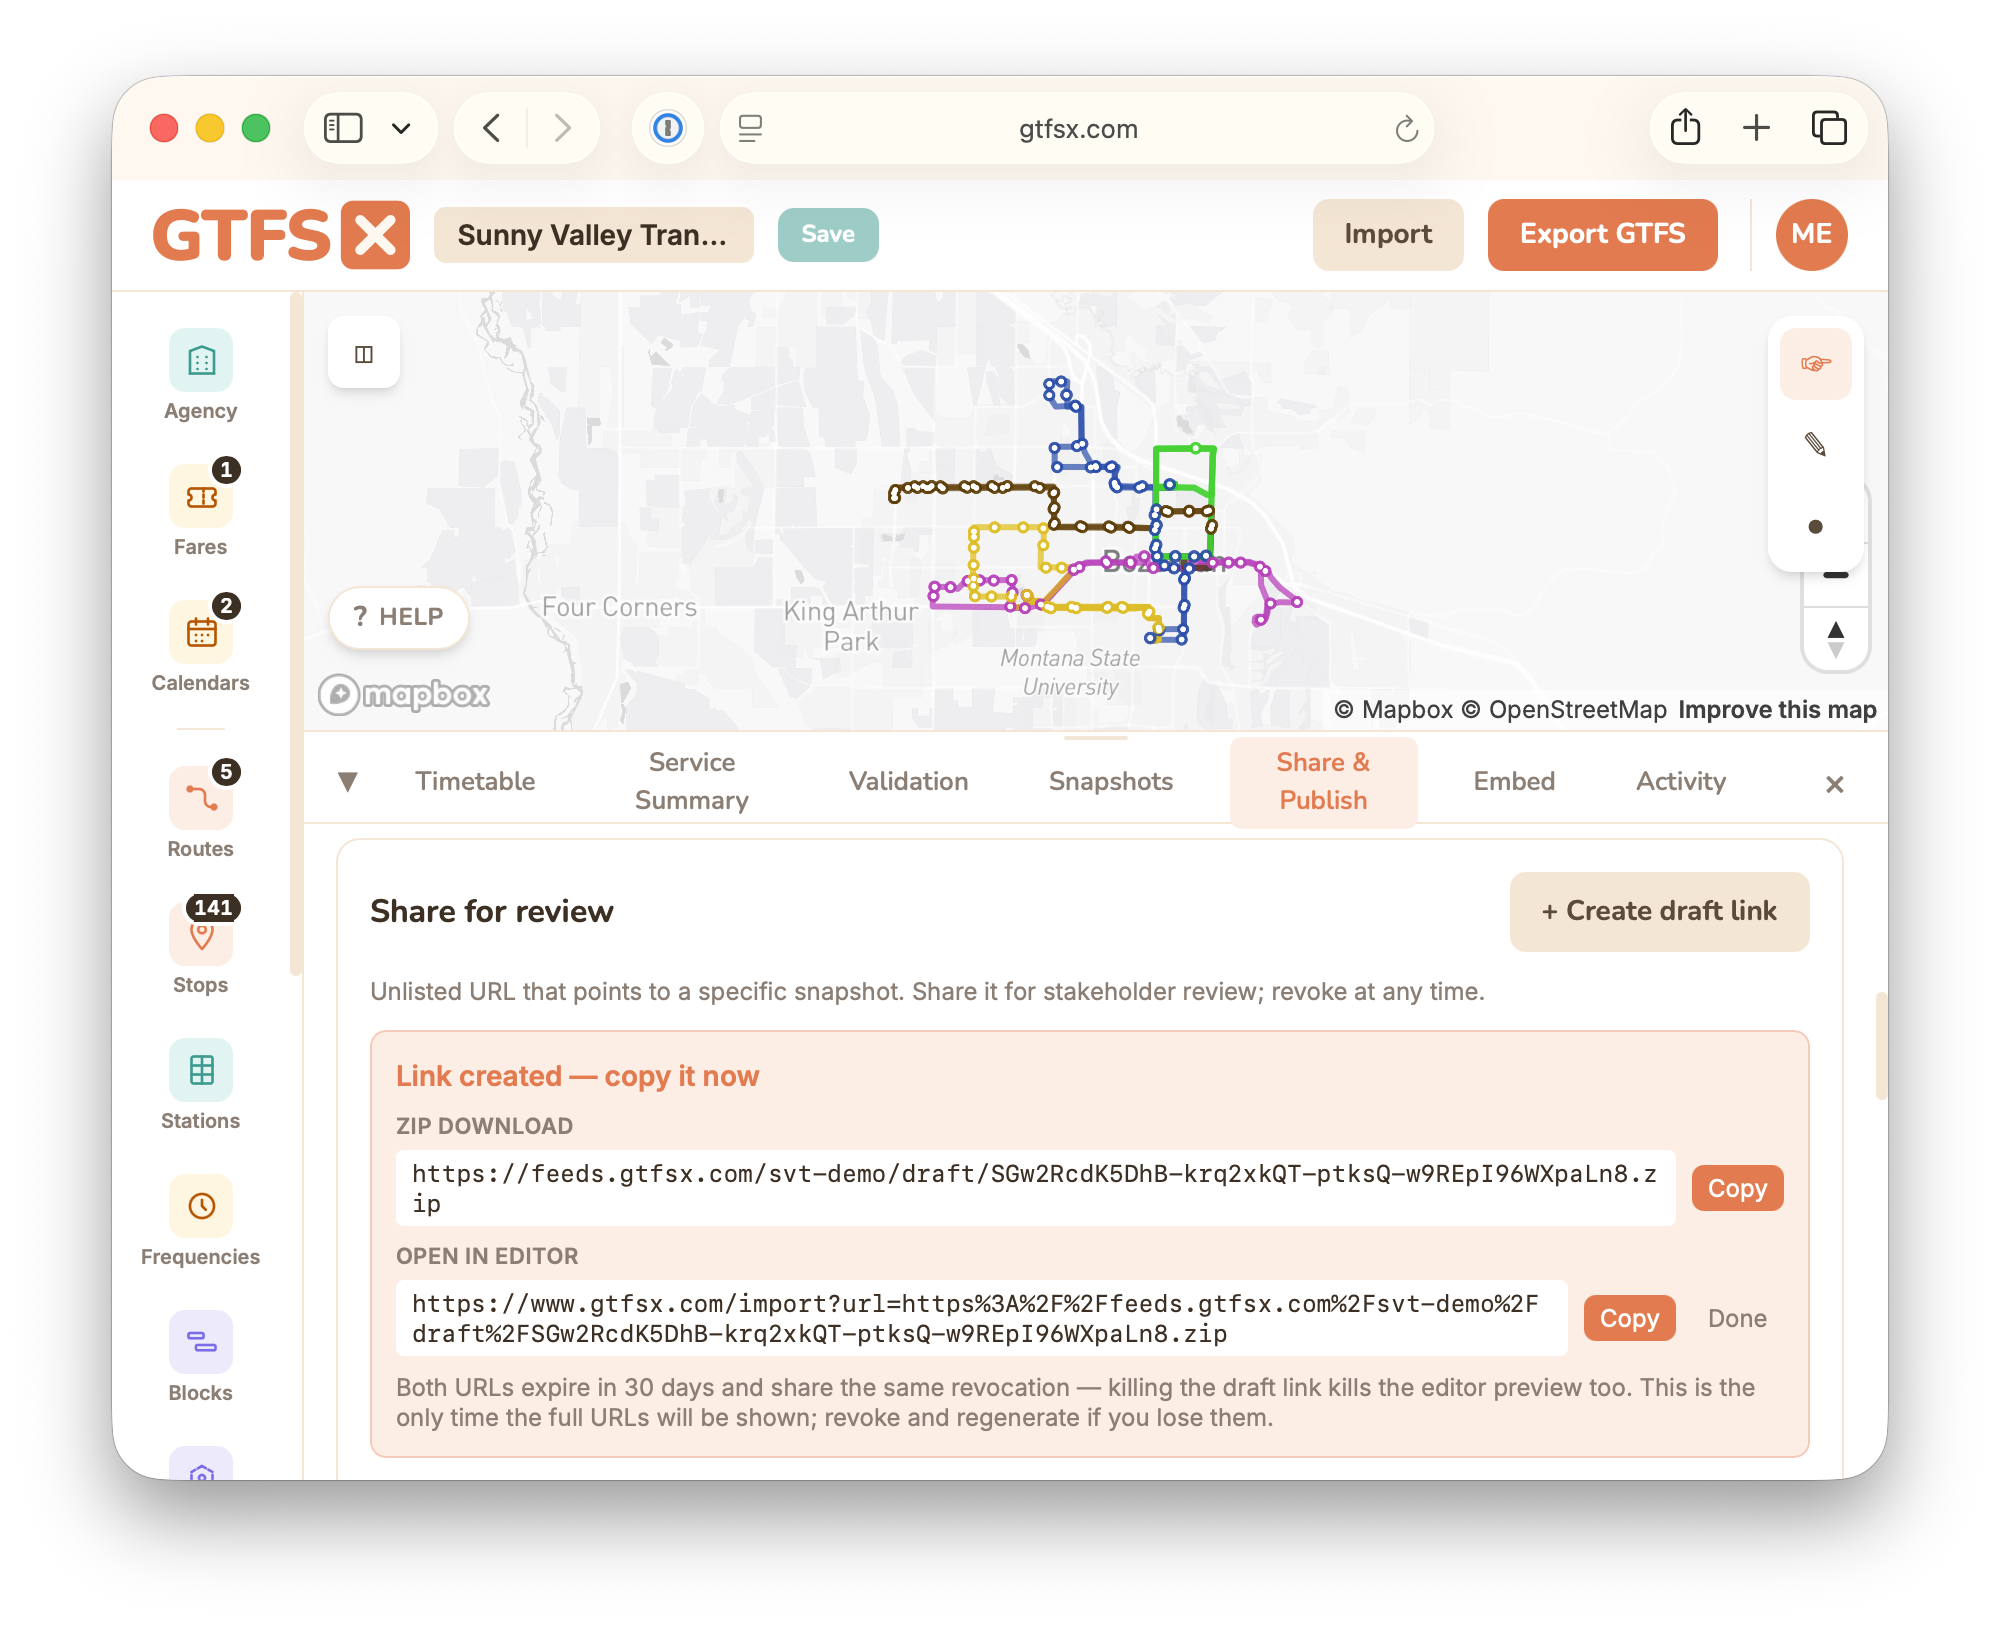This screenshot has height=1628, width=2000.
Task: Open the HELP button on map
Action: [x=399, y=617]
